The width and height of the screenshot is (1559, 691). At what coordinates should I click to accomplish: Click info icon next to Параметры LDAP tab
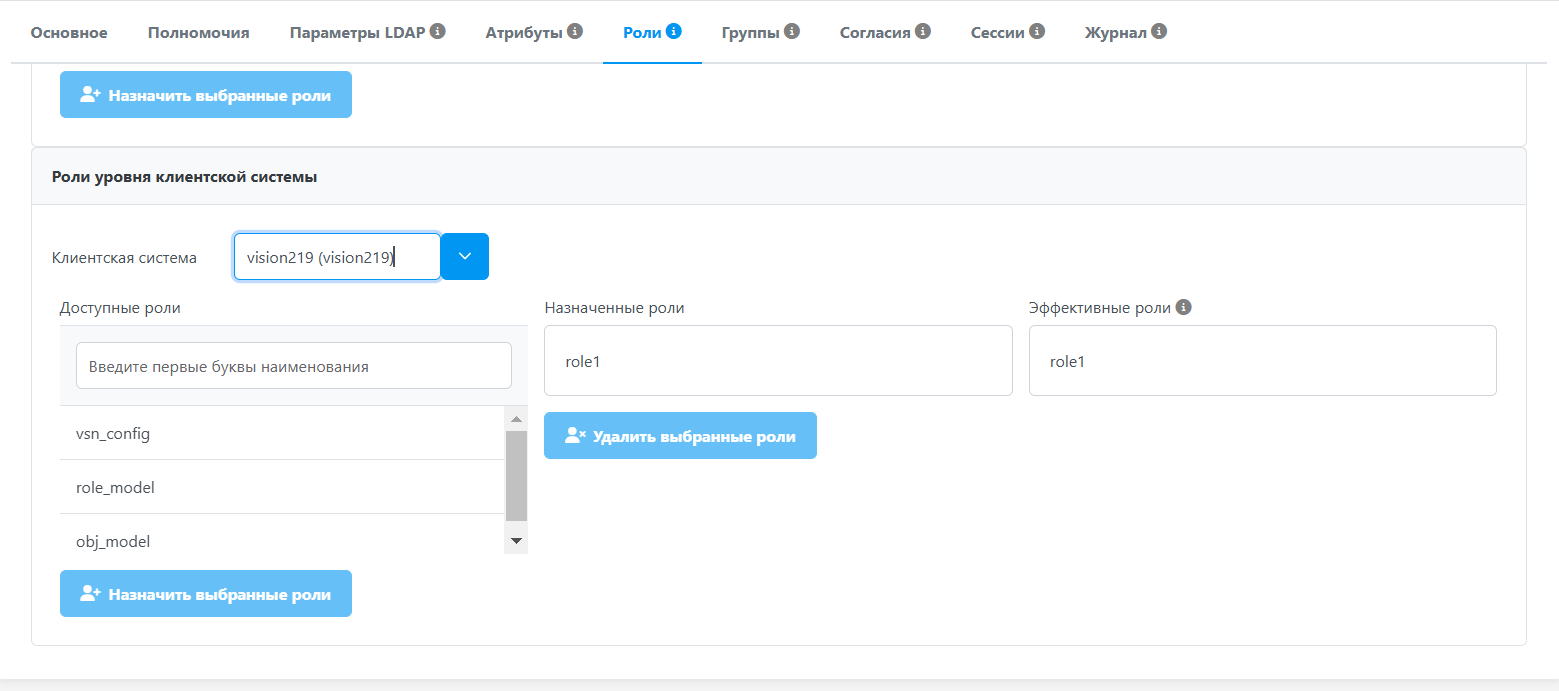(x=438, y=31)
